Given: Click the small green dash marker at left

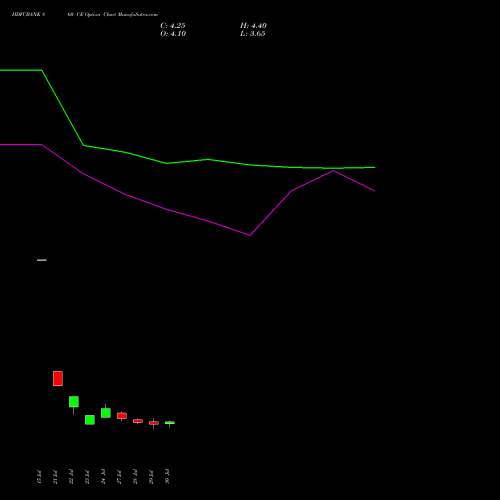Looking at the screenshot, I should [x=42, y=260].
